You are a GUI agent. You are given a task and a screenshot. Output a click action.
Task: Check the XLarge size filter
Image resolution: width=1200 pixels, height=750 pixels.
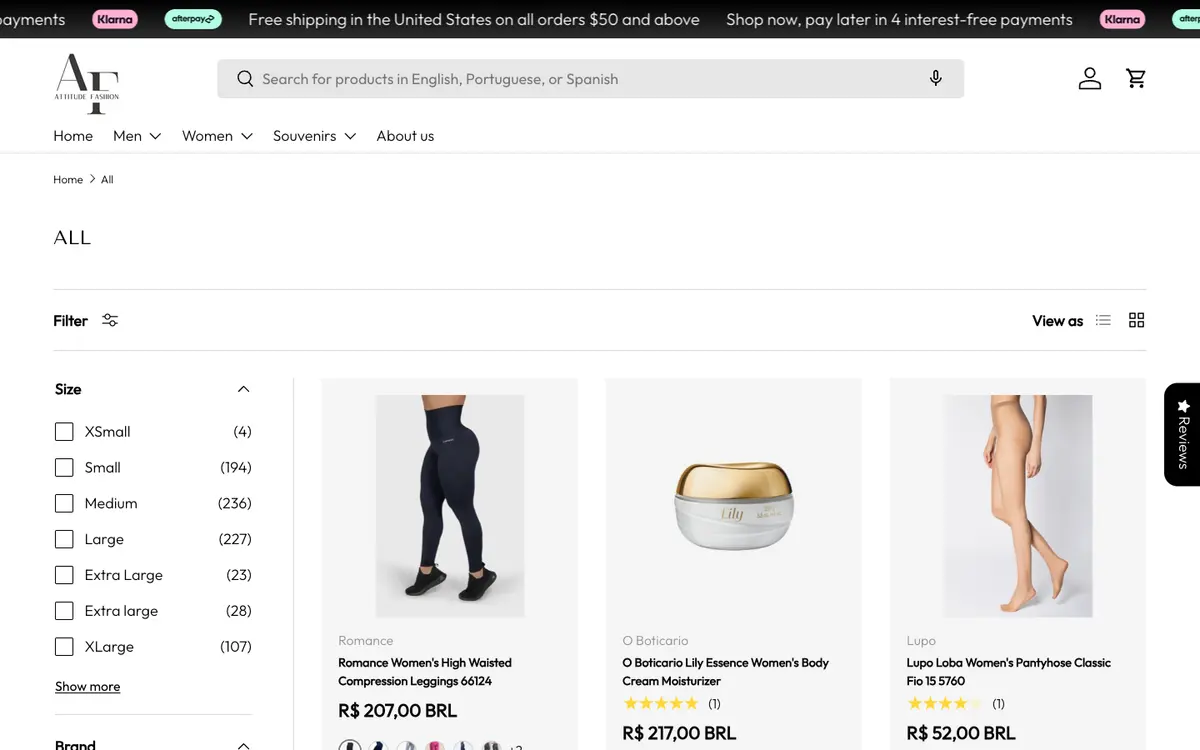[64, 648]
